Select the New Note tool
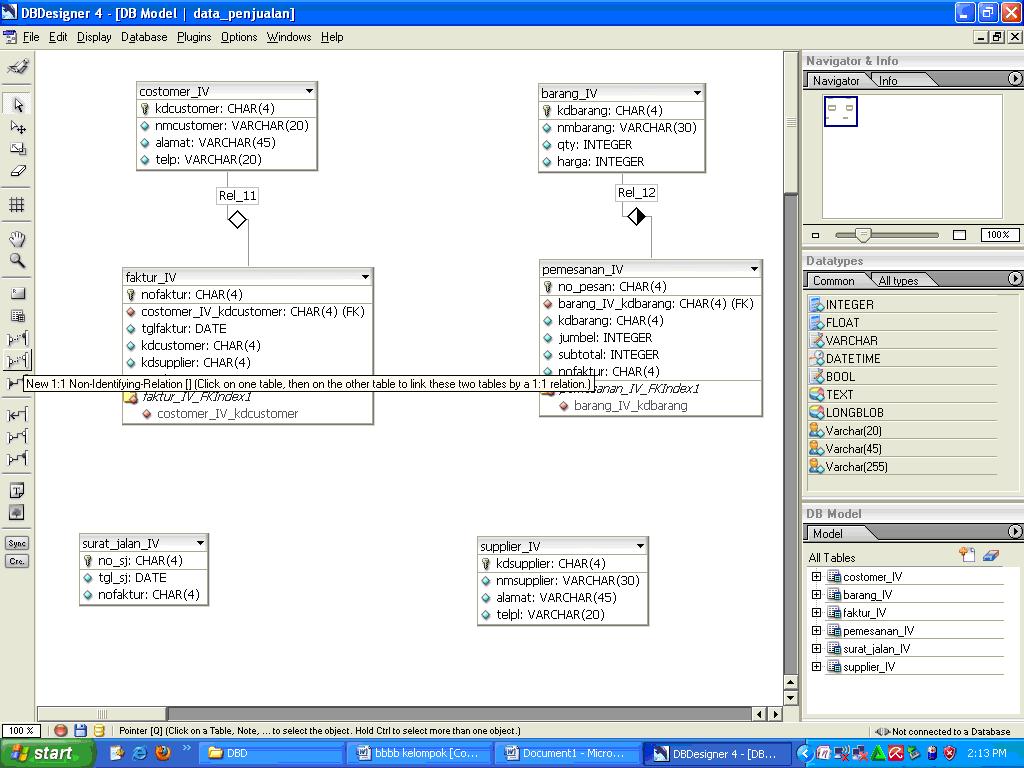 pos(18,490)
